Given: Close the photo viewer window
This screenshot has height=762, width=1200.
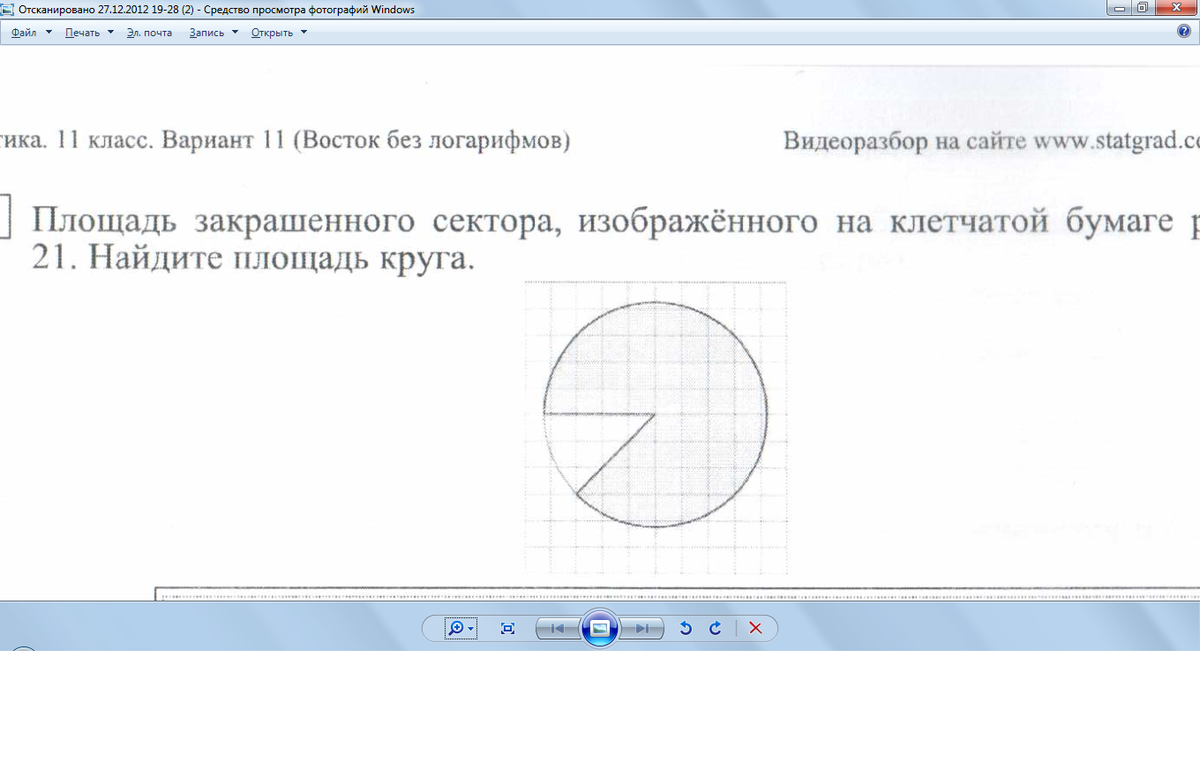Looking at the screenshot, I should 1177,8.
